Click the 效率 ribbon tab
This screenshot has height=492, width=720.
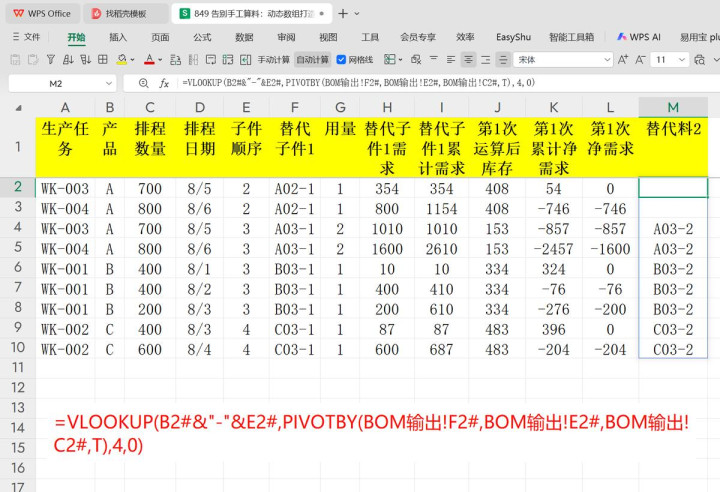pyautogui.click(x=465, y=37)
